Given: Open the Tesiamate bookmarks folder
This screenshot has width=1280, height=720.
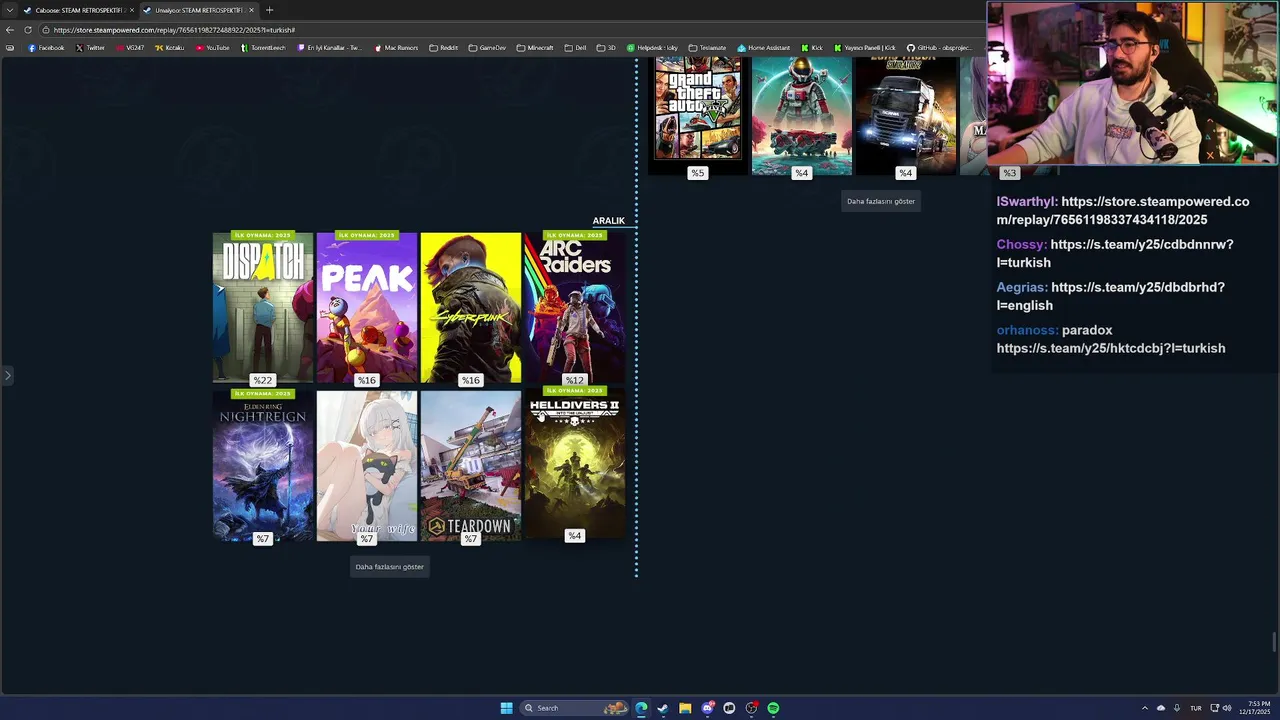Looking at the screenshot, I should click(708, 48).
